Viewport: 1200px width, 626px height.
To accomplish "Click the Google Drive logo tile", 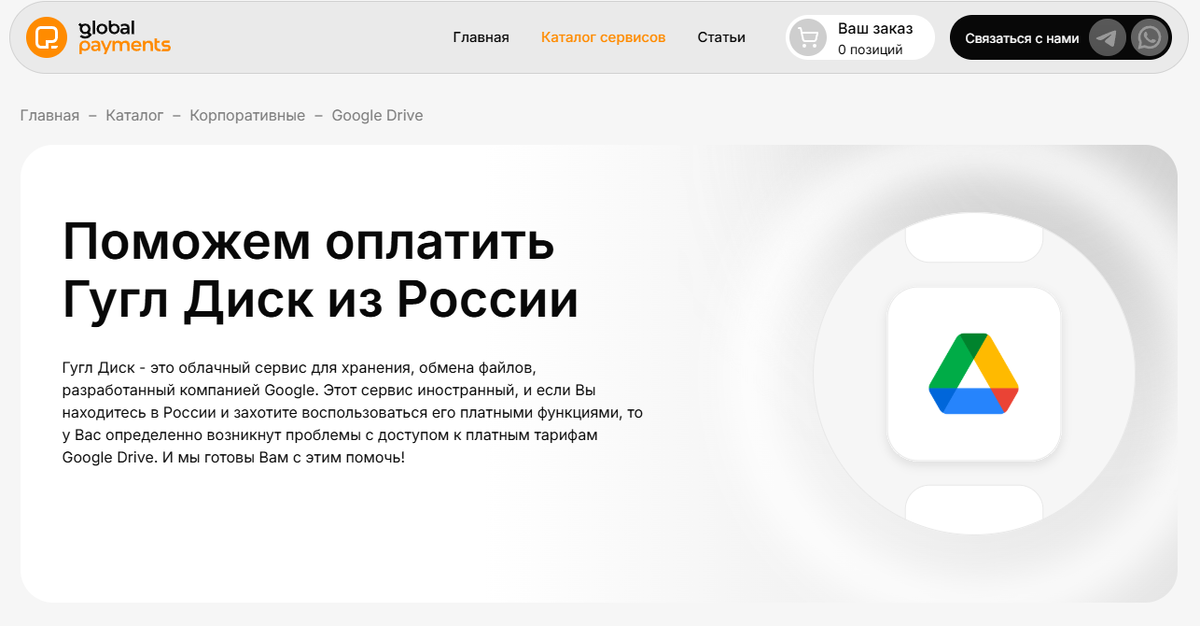I will (x=974, y=374).
